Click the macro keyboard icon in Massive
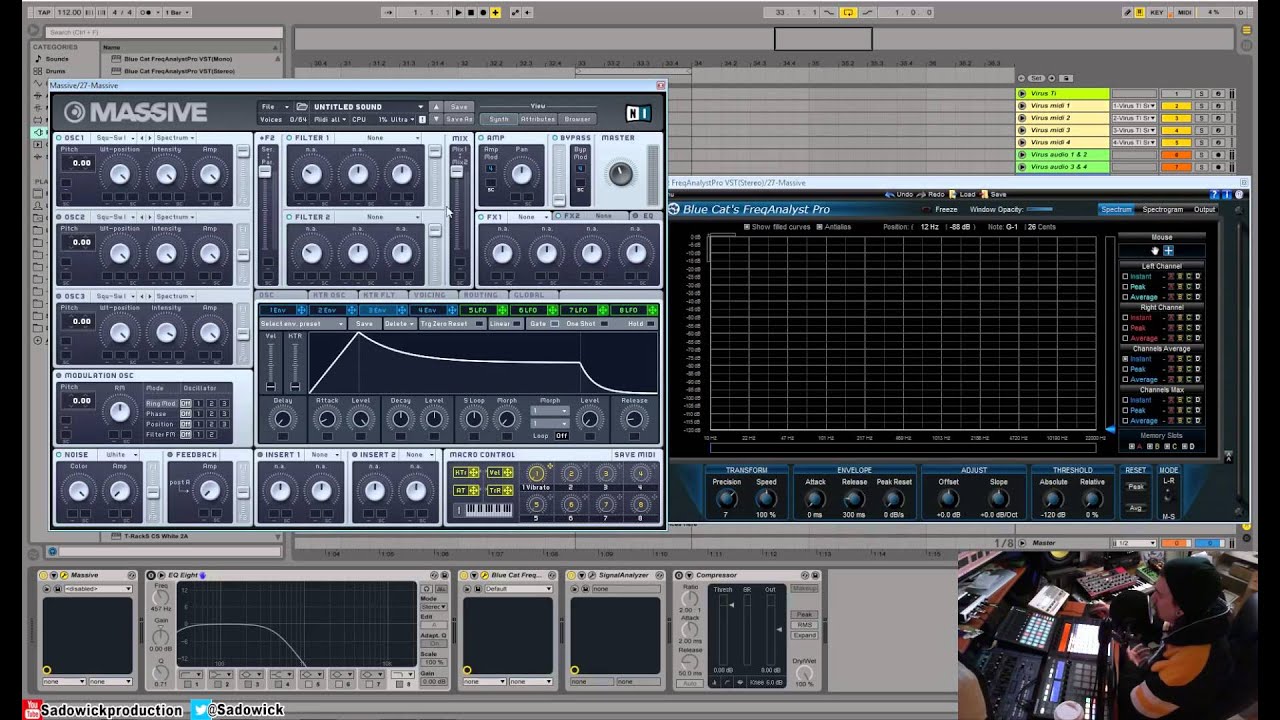 (x=483, y=510)
